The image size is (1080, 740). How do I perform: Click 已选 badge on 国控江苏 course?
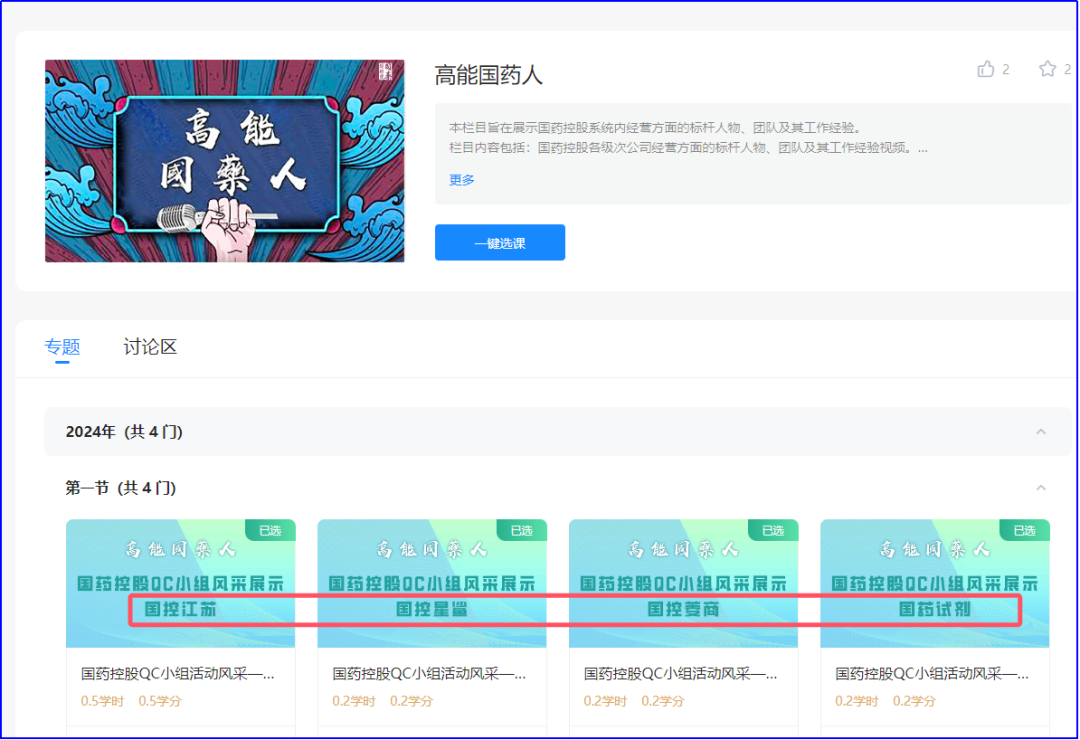pos(270,530)
